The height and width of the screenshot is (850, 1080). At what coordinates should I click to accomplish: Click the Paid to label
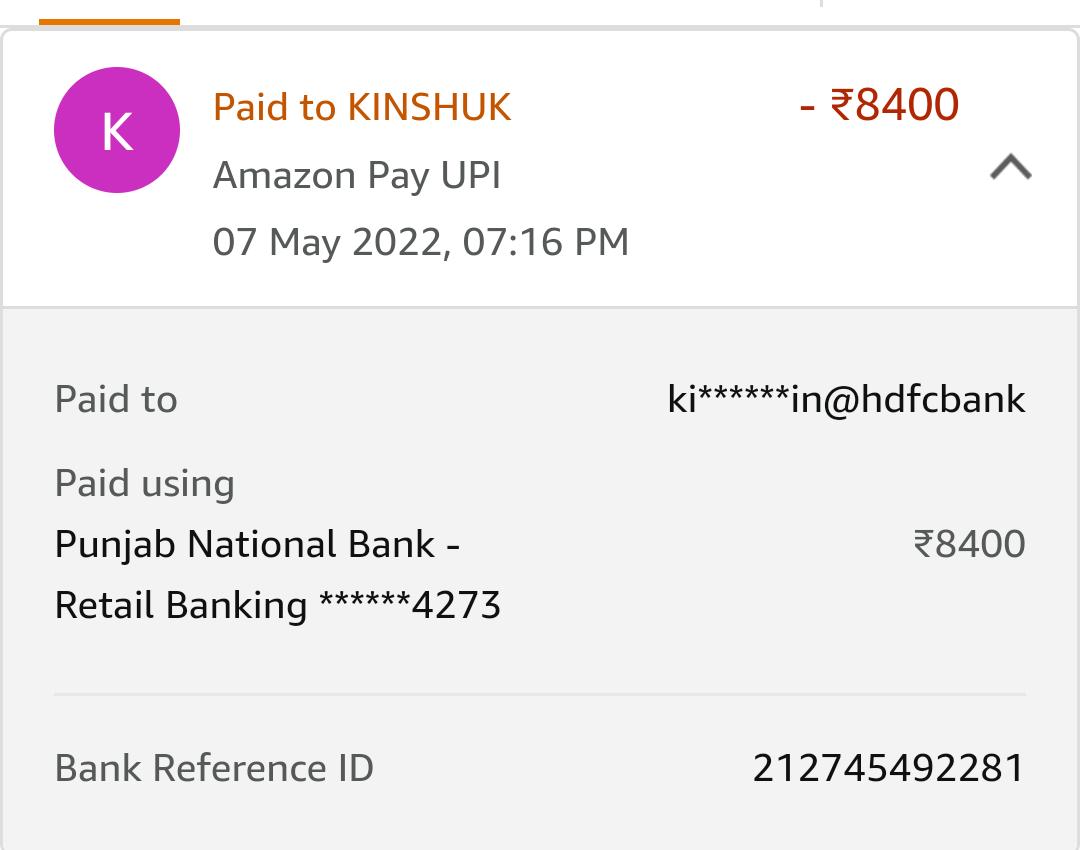(116, 399)
